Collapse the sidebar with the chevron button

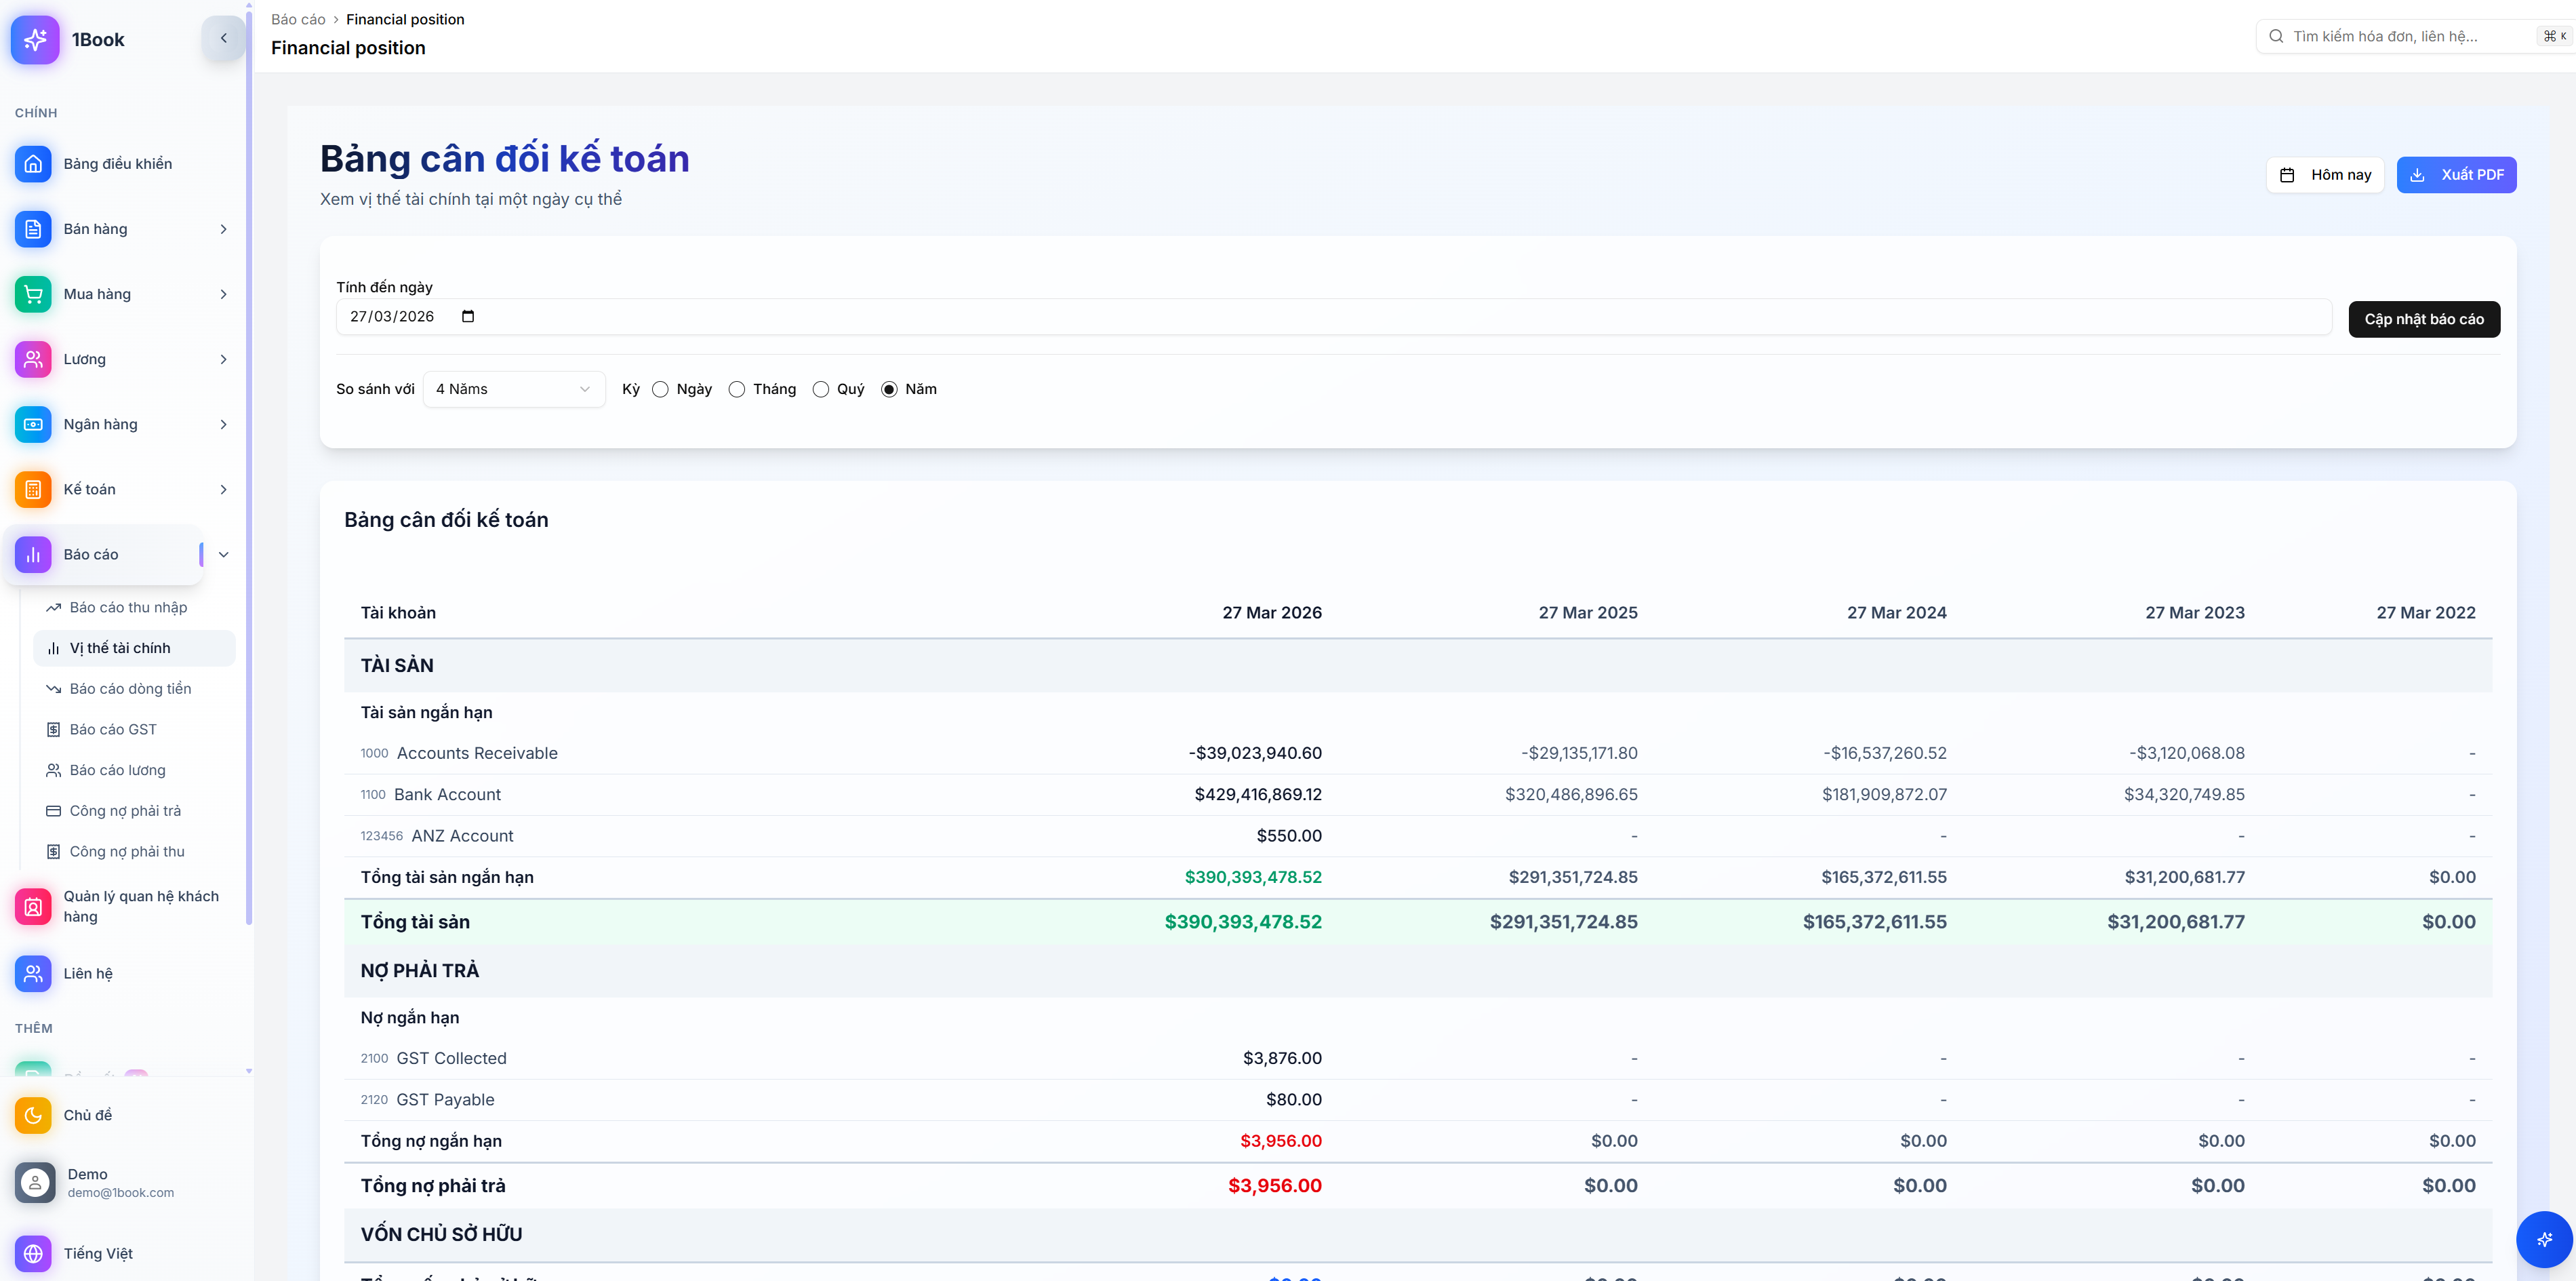point(223,38)
